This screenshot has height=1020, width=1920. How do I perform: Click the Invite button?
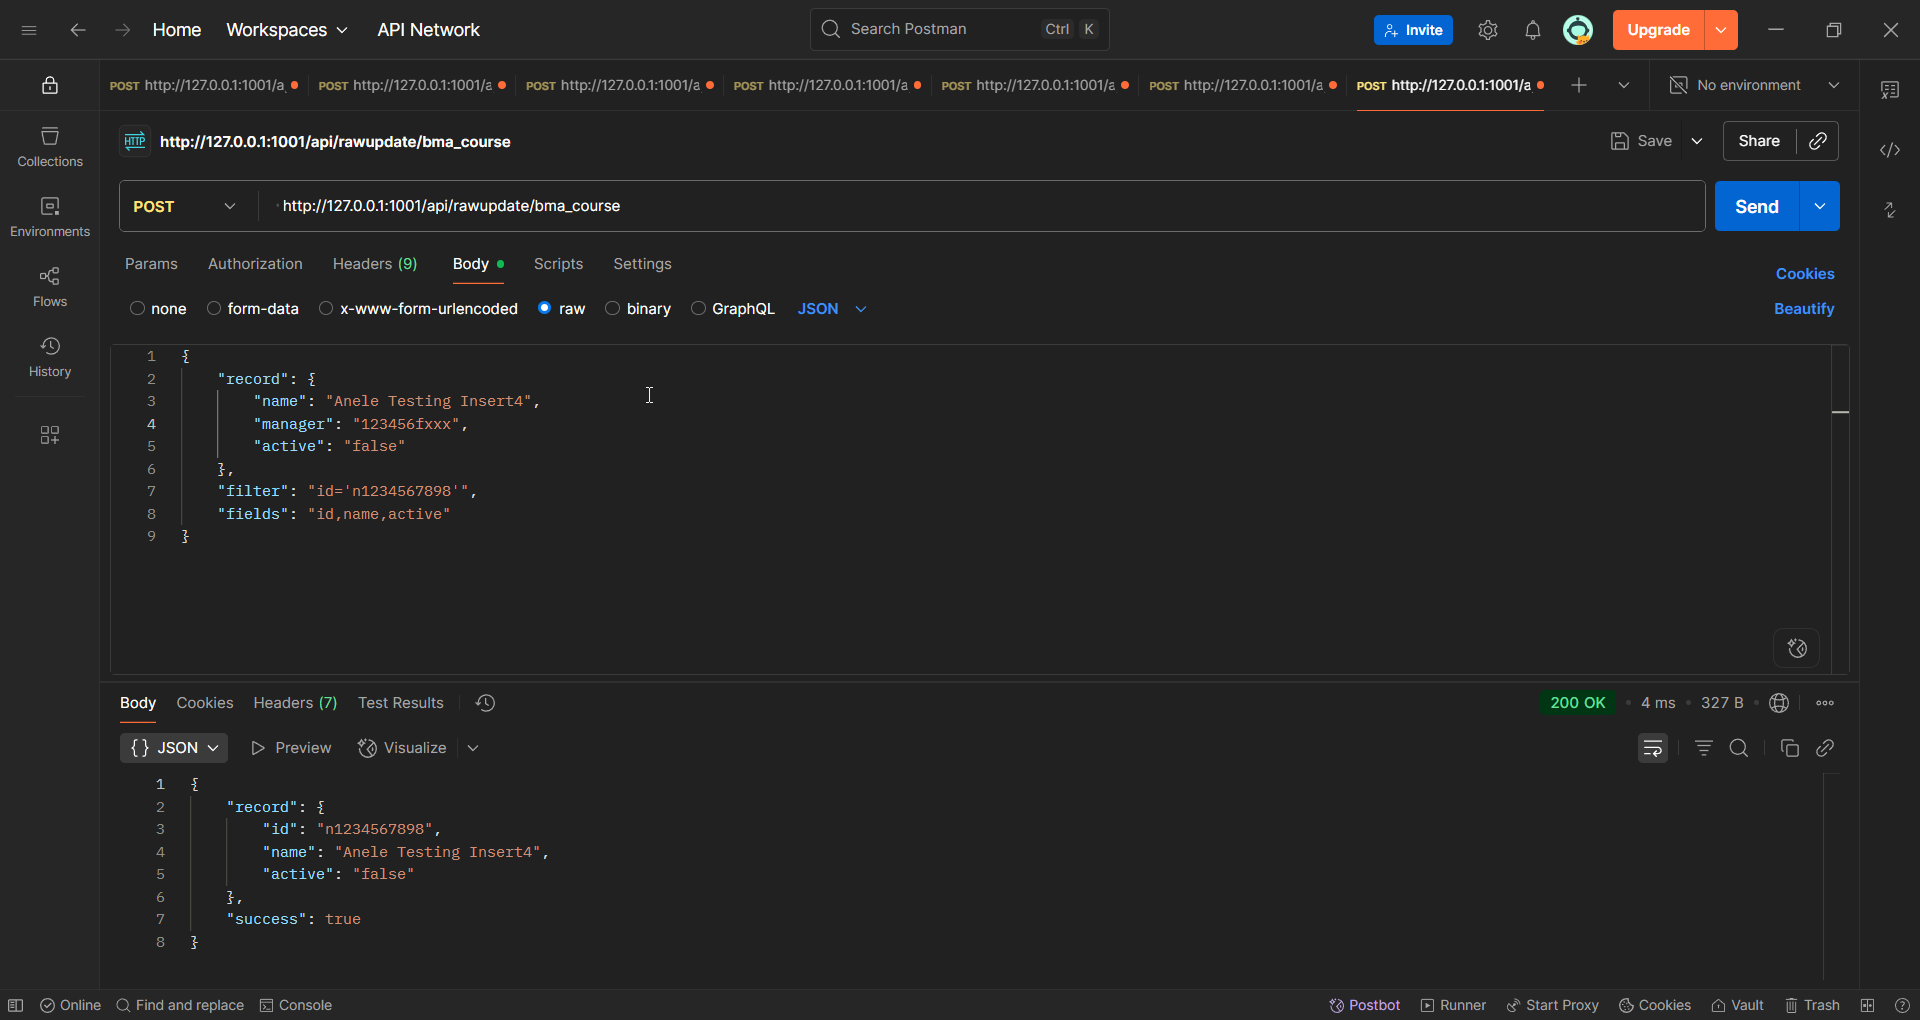tap(1413, 30)
